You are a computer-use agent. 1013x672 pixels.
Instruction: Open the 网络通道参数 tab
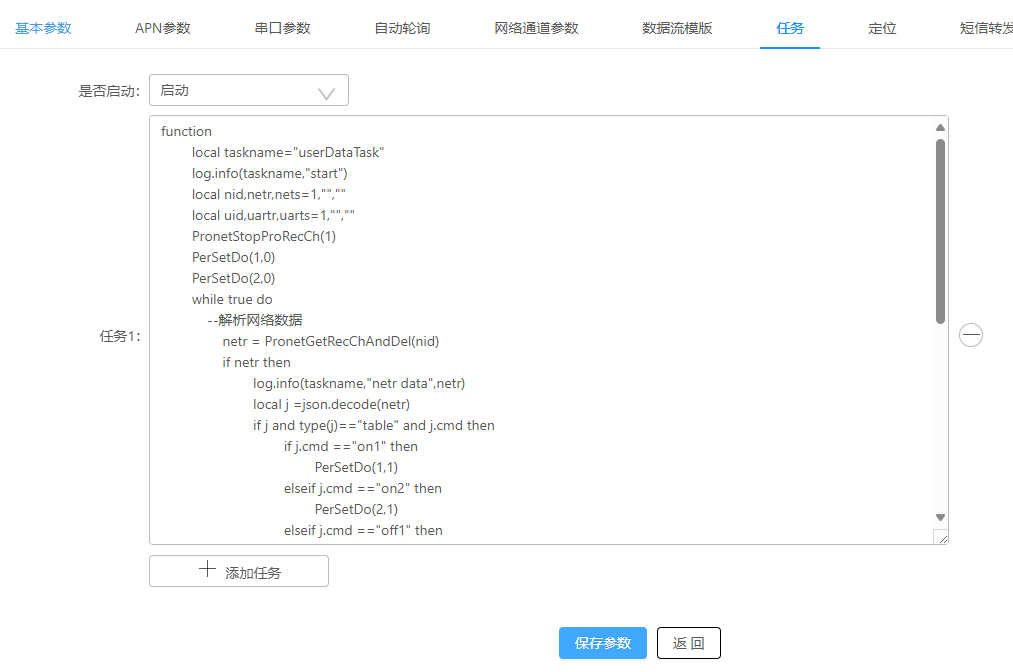tap(535, 29)
